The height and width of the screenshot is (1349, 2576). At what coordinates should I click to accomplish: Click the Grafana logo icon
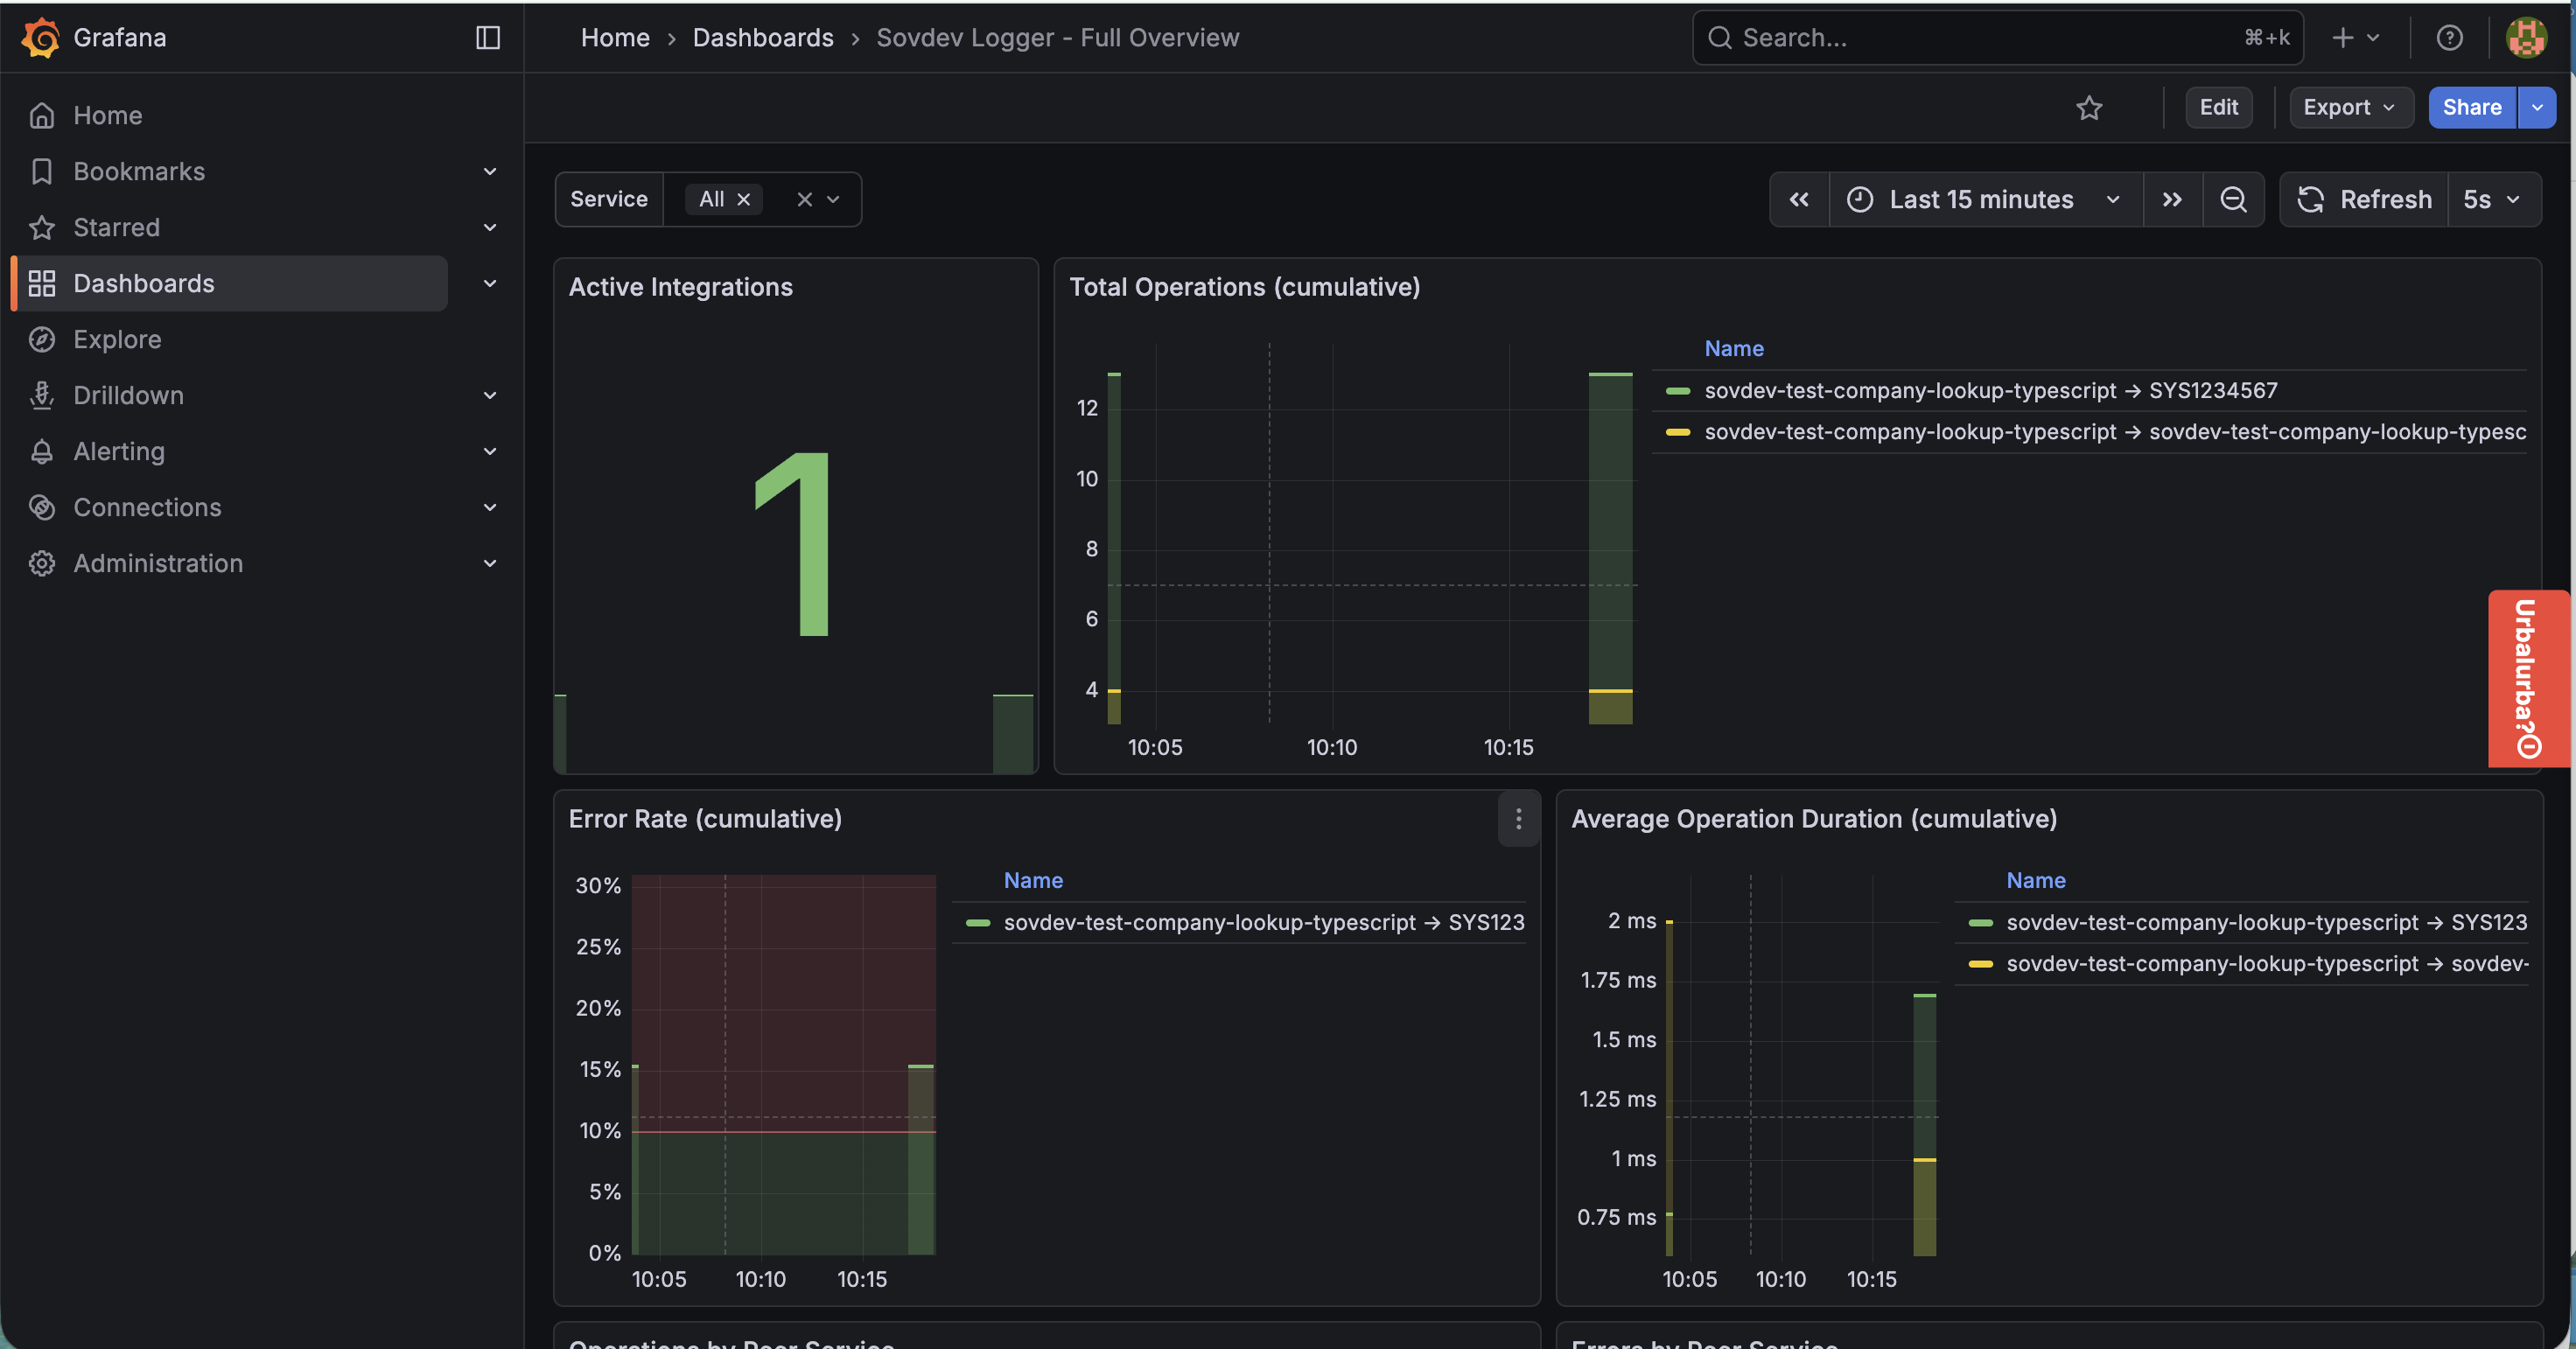pos(41,38)
